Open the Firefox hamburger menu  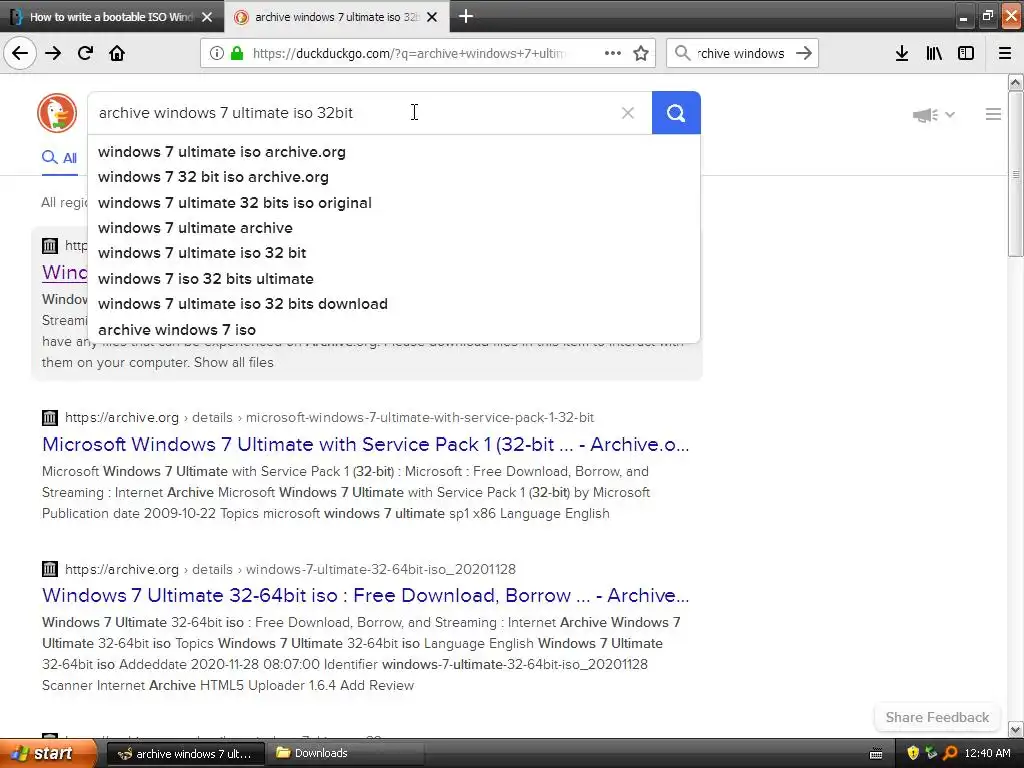click(1005, 53)
